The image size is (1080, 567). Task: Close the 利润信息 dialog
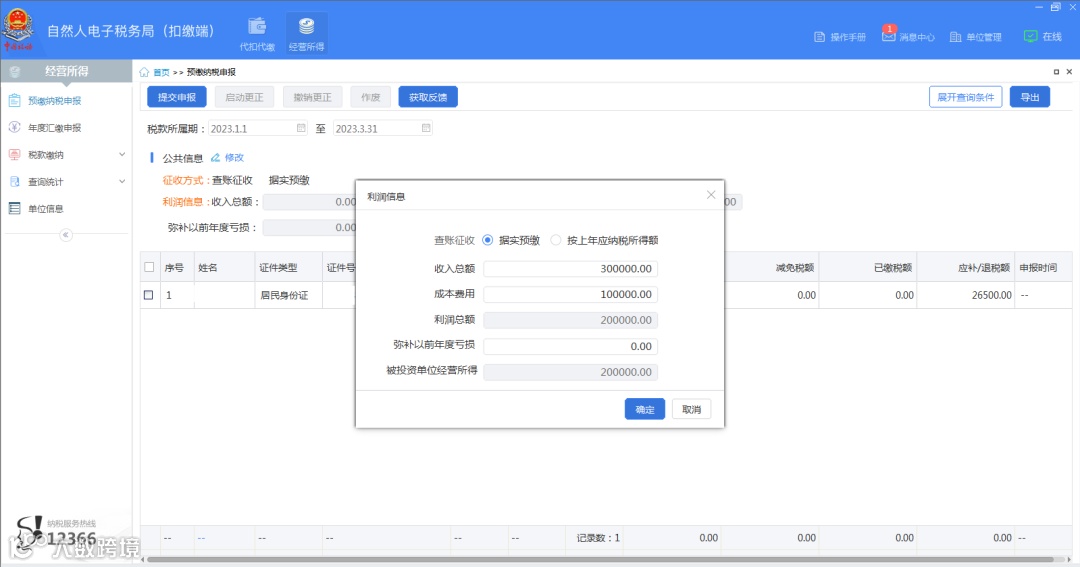coord(711,195)
